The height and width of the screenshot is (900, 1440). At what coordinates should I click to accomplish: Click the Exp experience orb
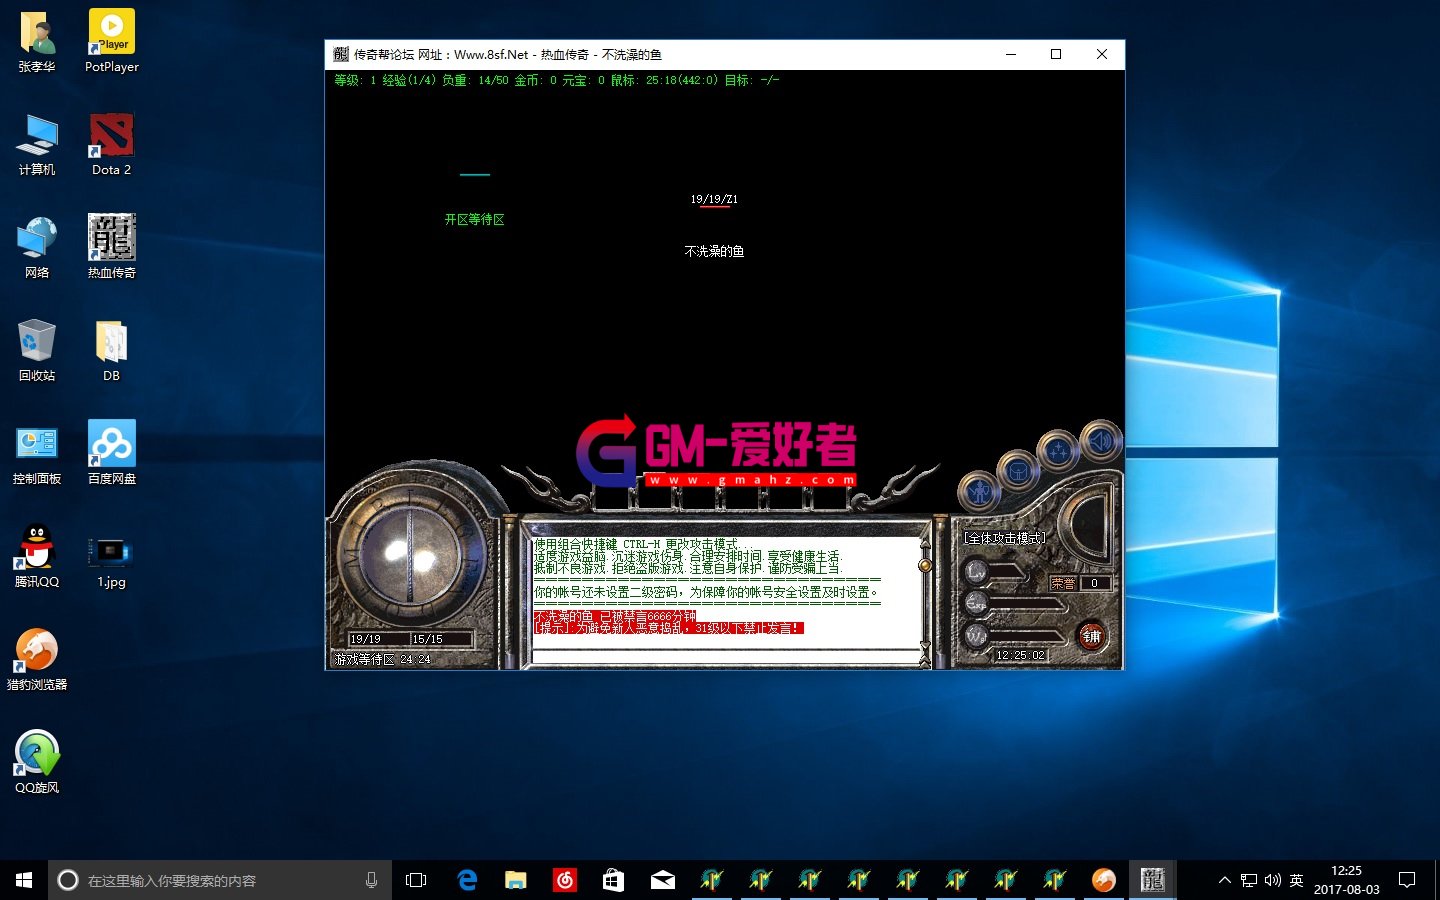976,603
